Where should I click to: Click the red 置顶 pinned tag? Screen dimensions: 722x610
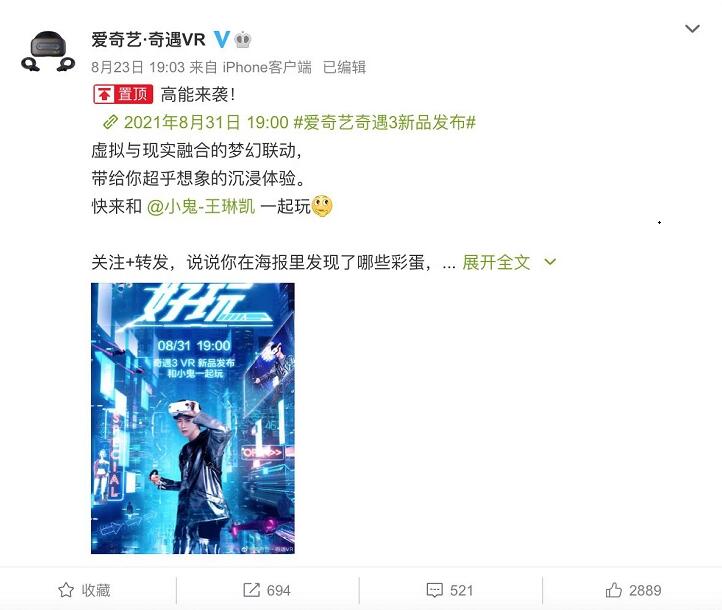click(x=123, y=94)
